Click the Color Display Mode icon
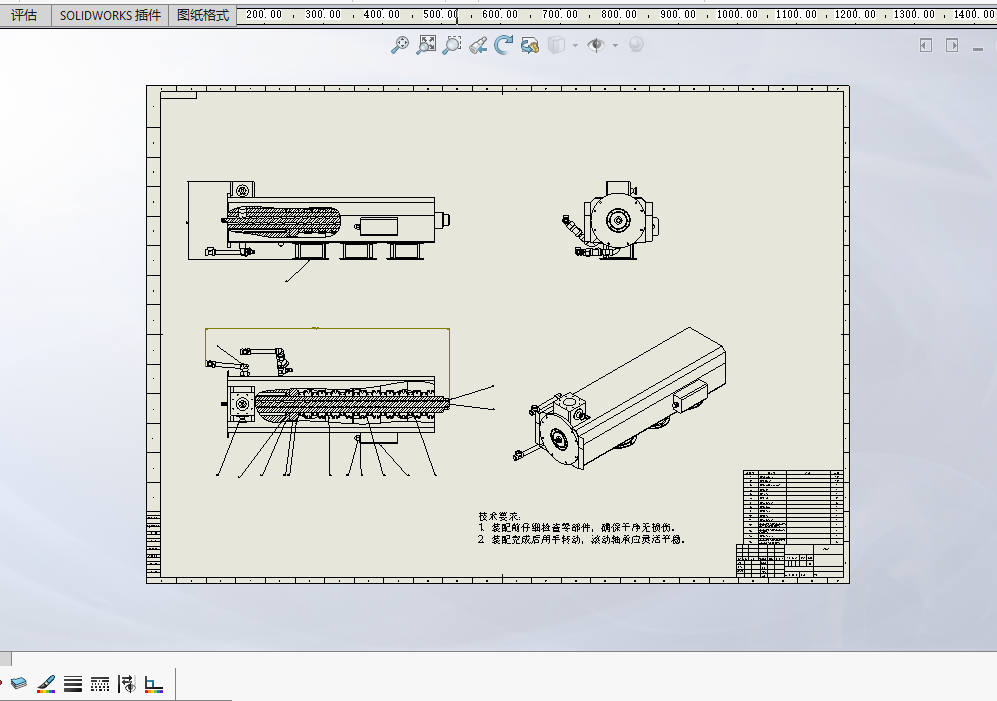The width and height of the screenshot is (997, 701). (154, 684)
